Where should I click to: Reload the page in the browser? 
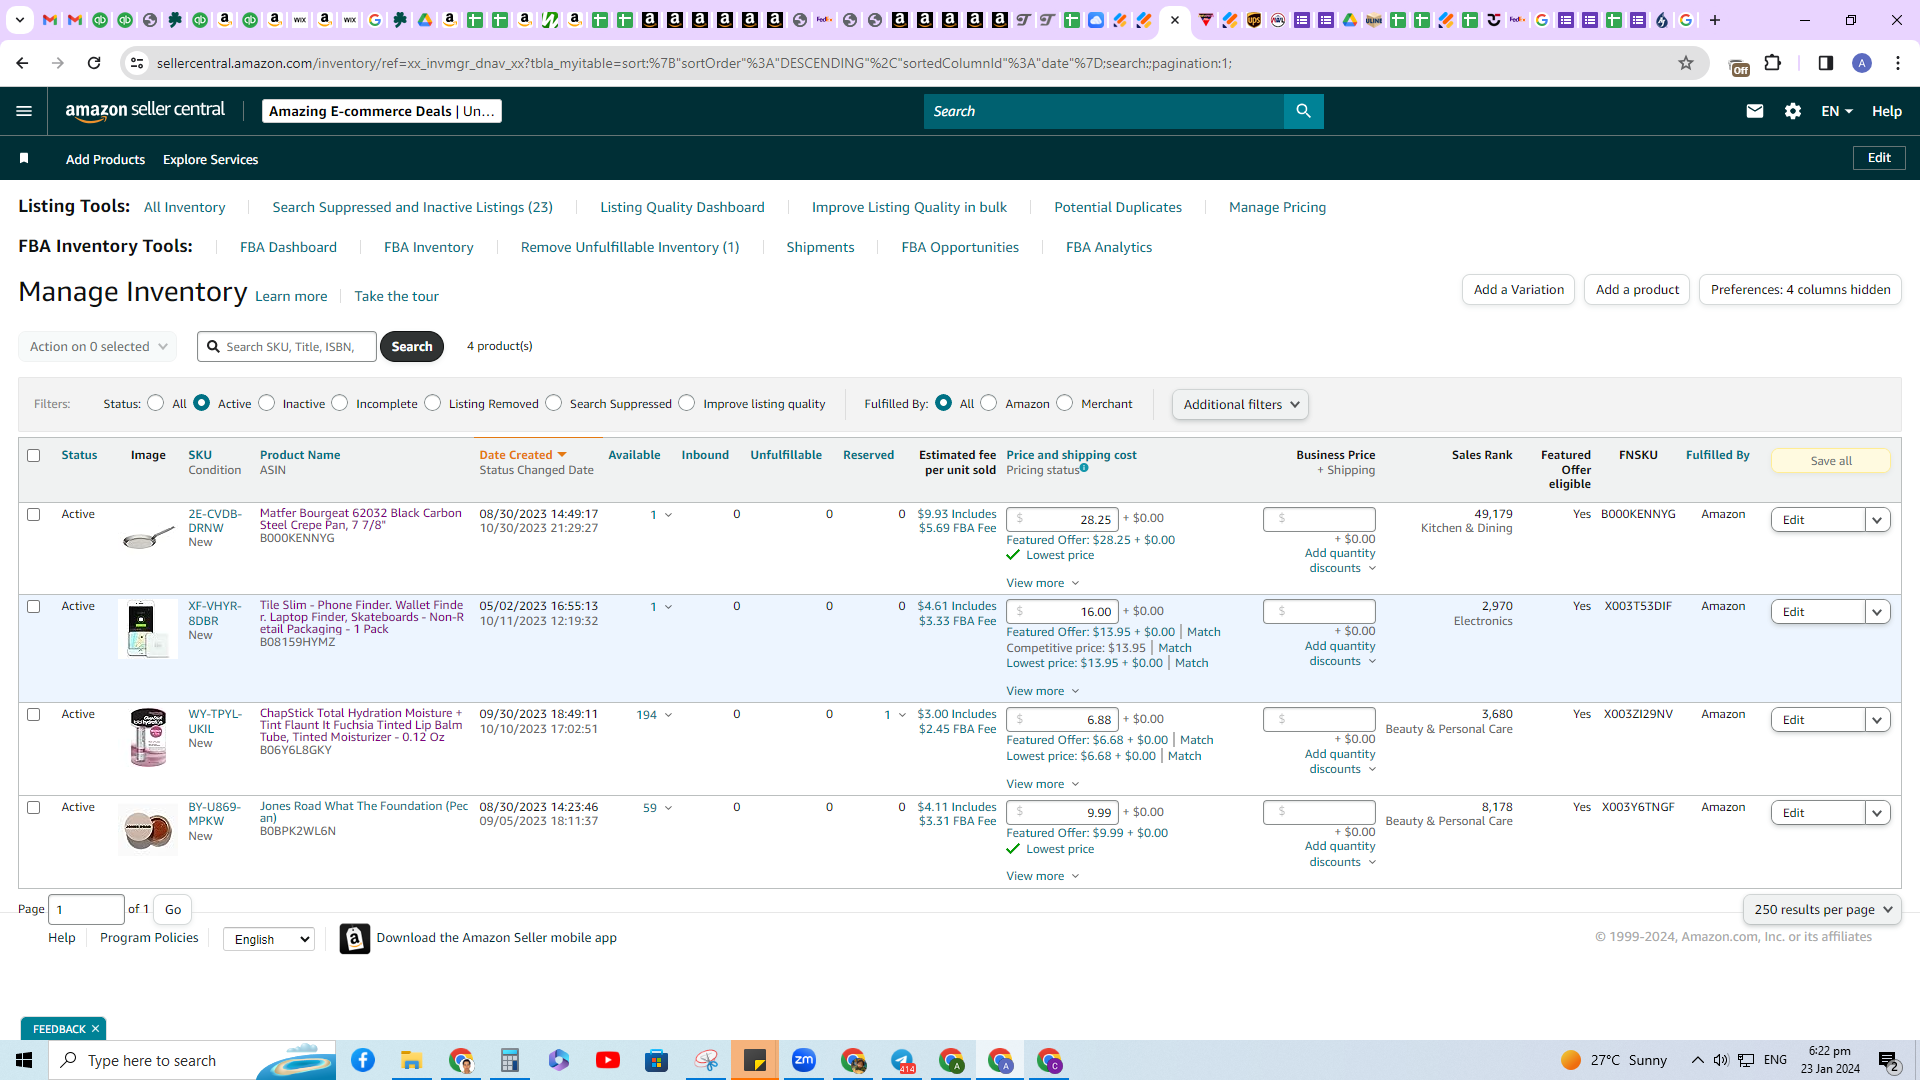pos(94,63)
